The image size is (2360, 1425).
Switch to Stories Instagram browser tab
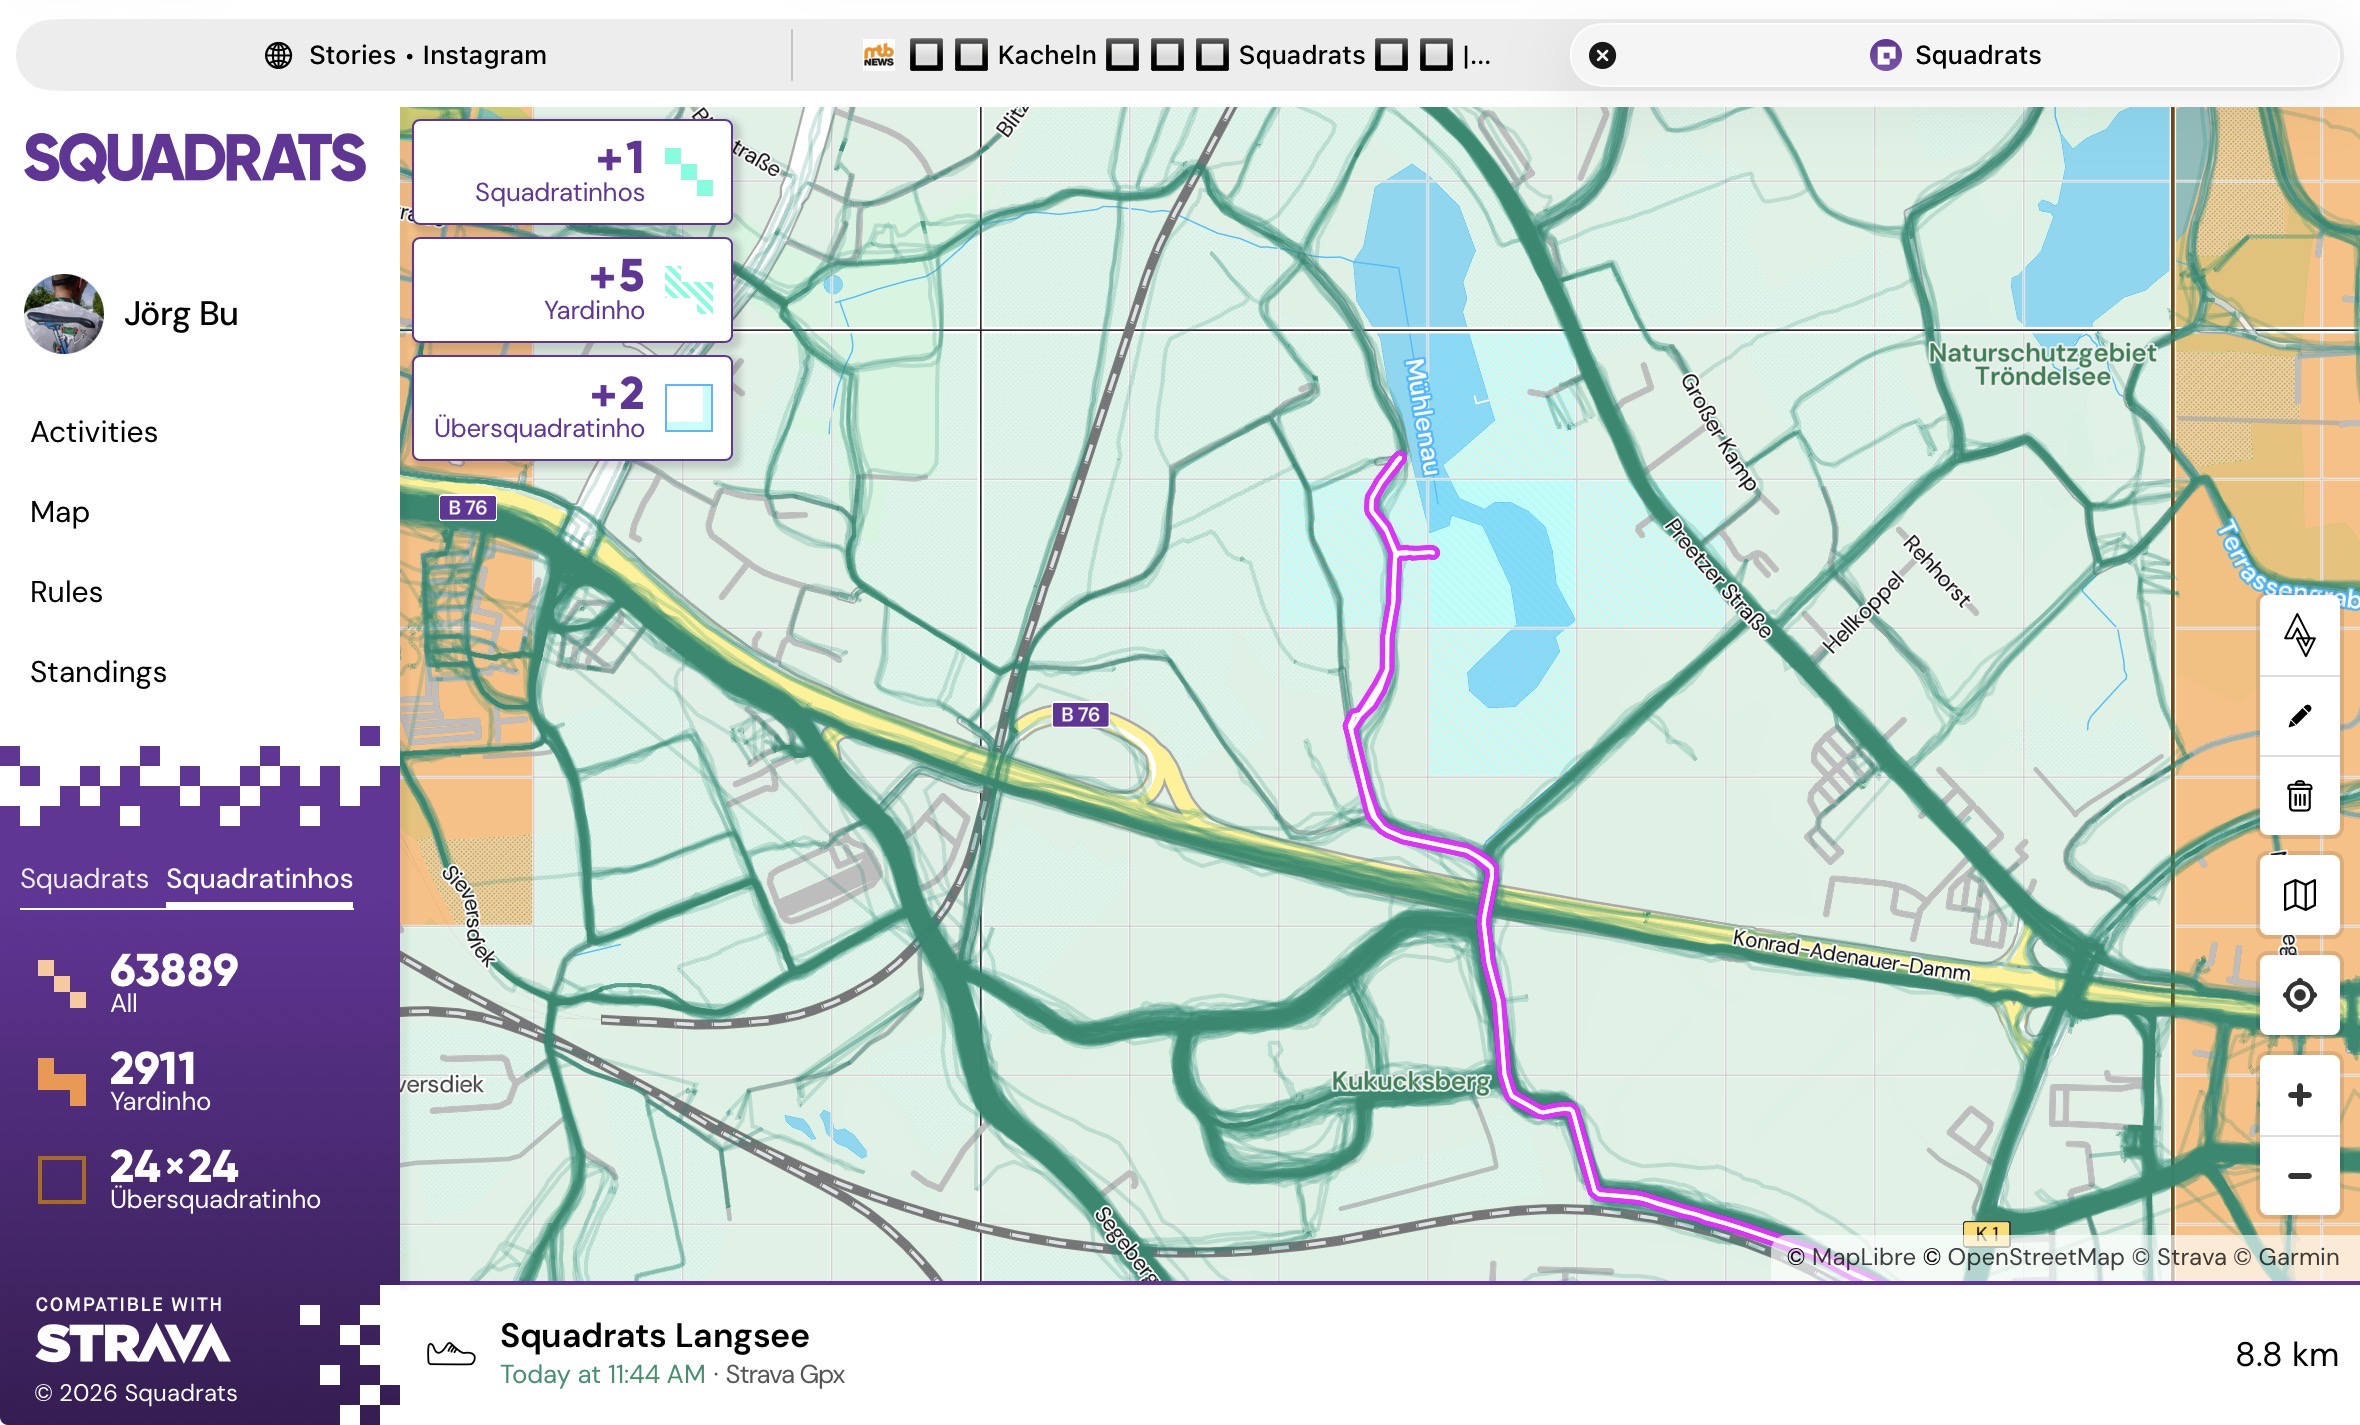click(405, 55)
